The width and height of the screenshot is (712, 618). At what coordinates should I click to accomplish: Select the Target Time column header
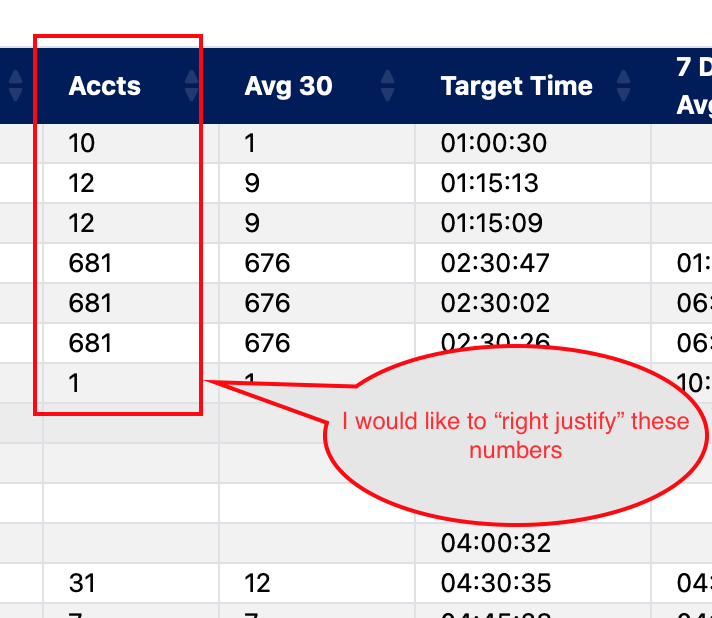tap(517, 86)
